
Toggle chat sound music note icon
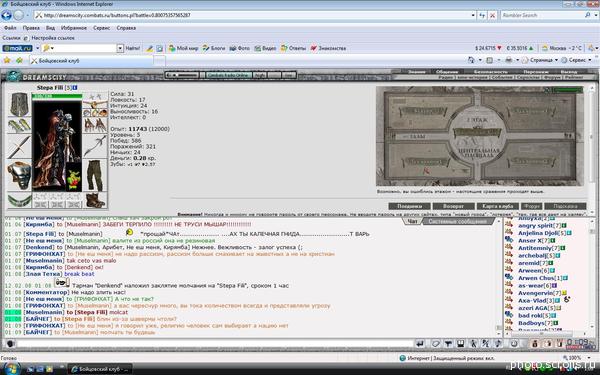(x=498, y=344)
